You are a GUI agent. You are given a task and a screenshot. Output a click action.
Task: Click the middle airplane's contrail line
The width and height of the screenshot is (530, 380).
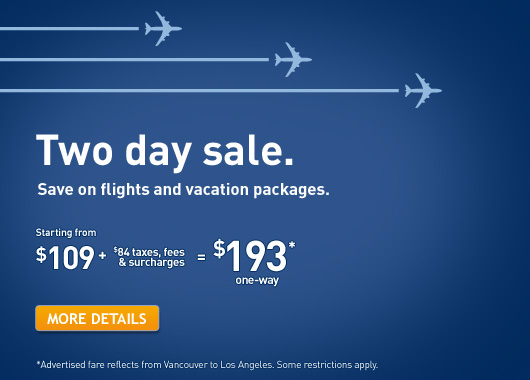134,60
